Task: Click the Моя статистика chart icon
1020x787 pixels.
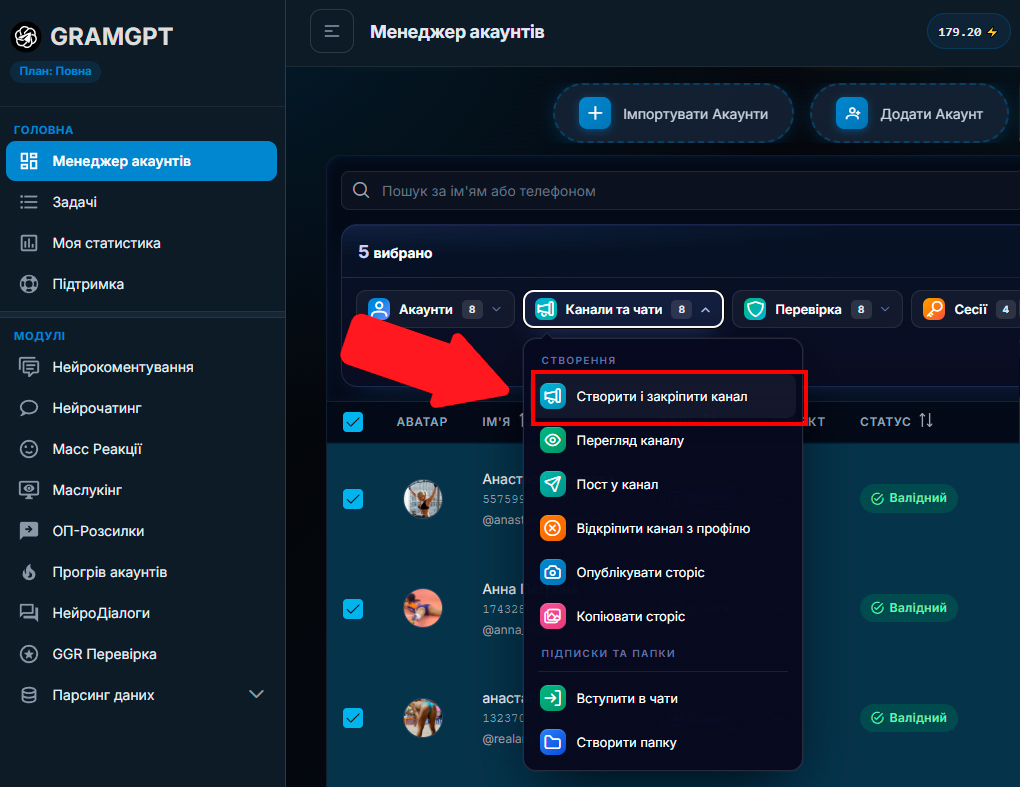Action: coord(29,243)
